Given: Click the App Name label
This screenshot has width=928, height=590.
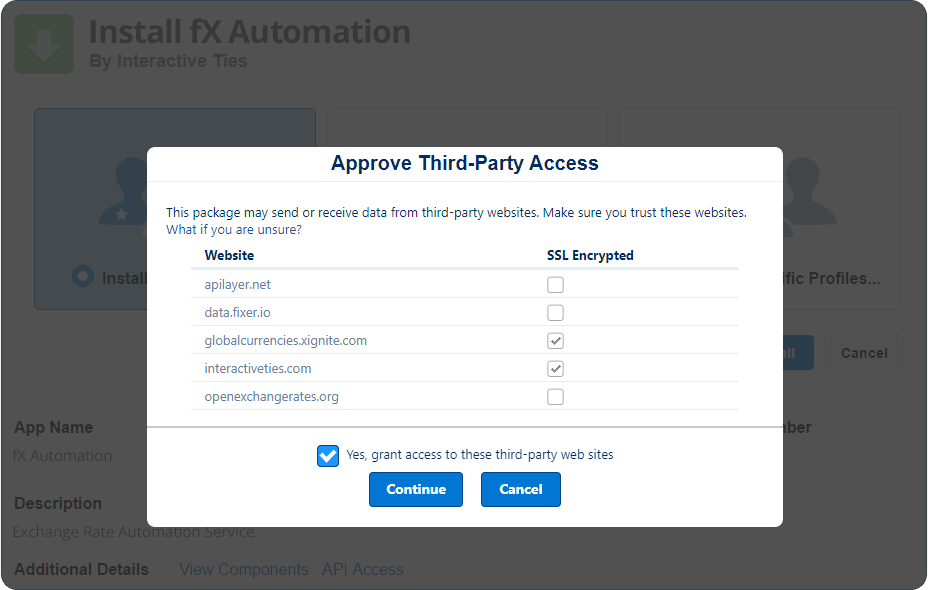Looking at the screenshot, I should tap(53, 427).
